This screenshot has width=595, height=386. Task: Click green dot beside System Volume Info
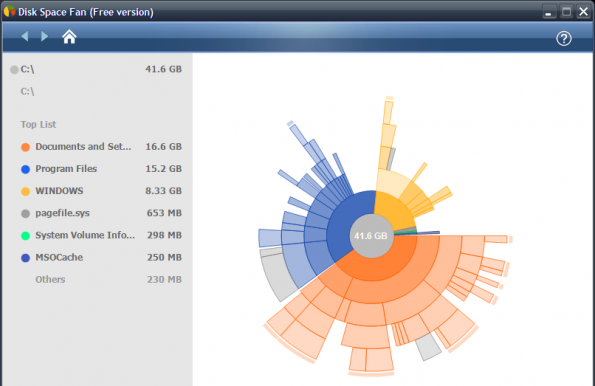25,236
